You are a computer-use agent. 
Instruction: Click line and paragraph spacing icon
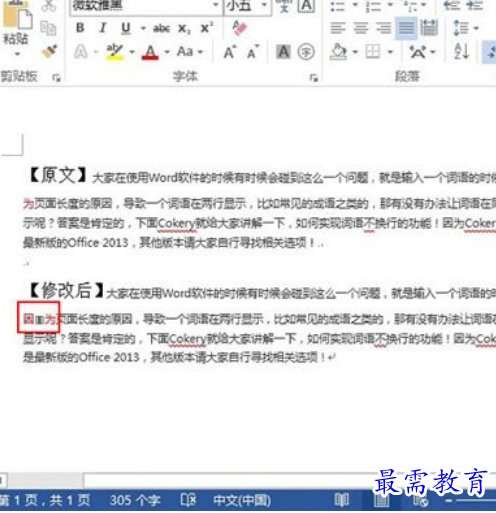(461, 28)
